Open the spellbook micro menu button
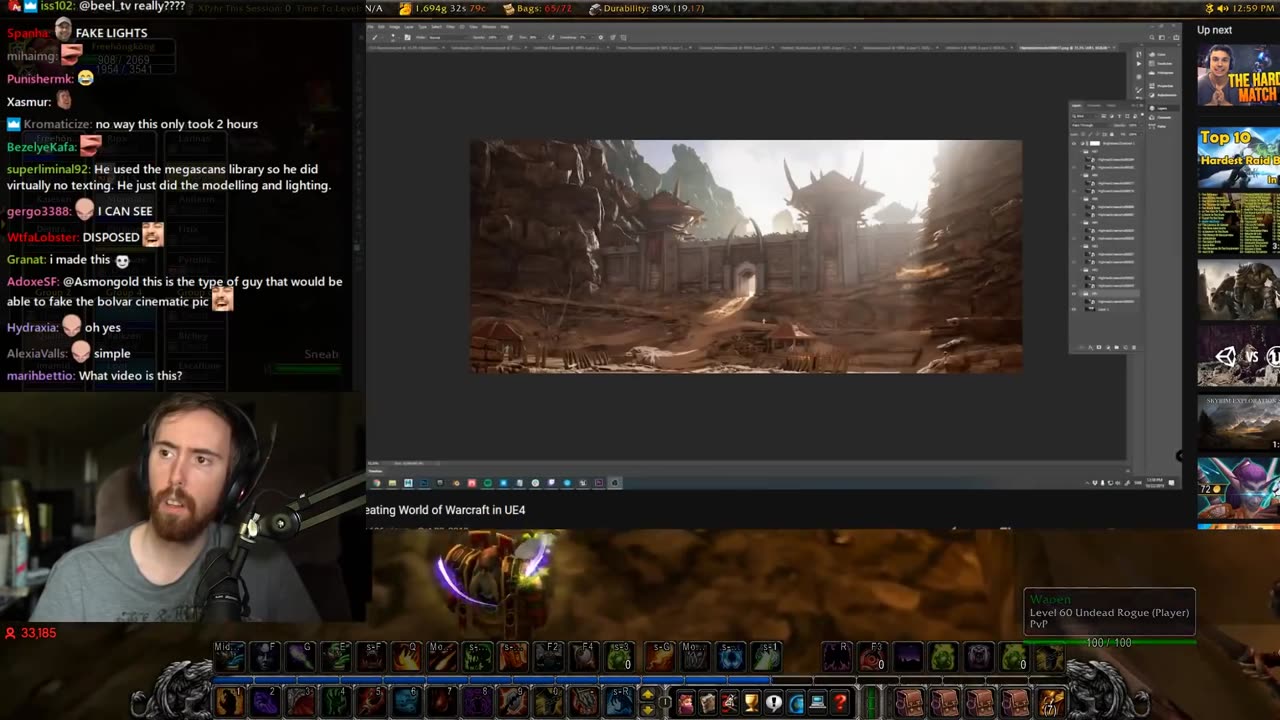1280x720 pixels. click(707, 702)
